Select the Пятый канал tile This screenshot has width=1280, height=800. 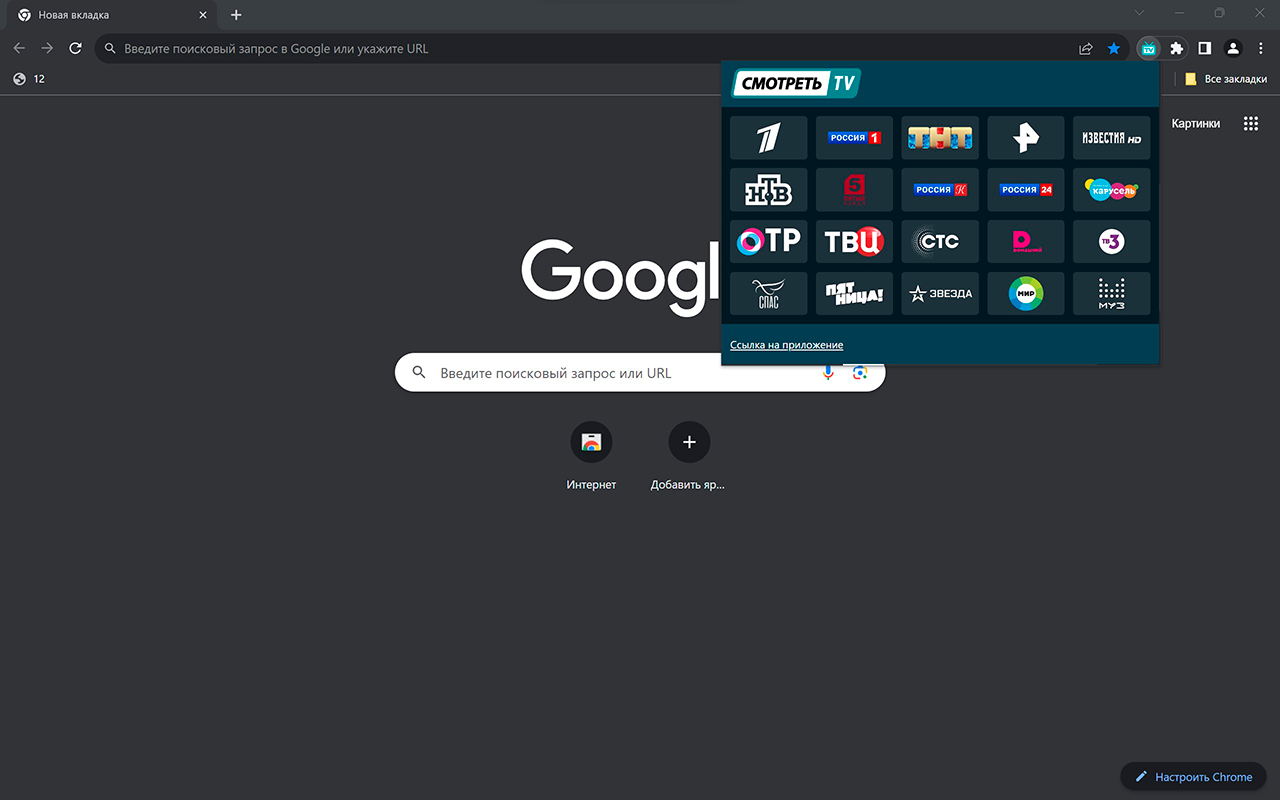pos(854,190)
